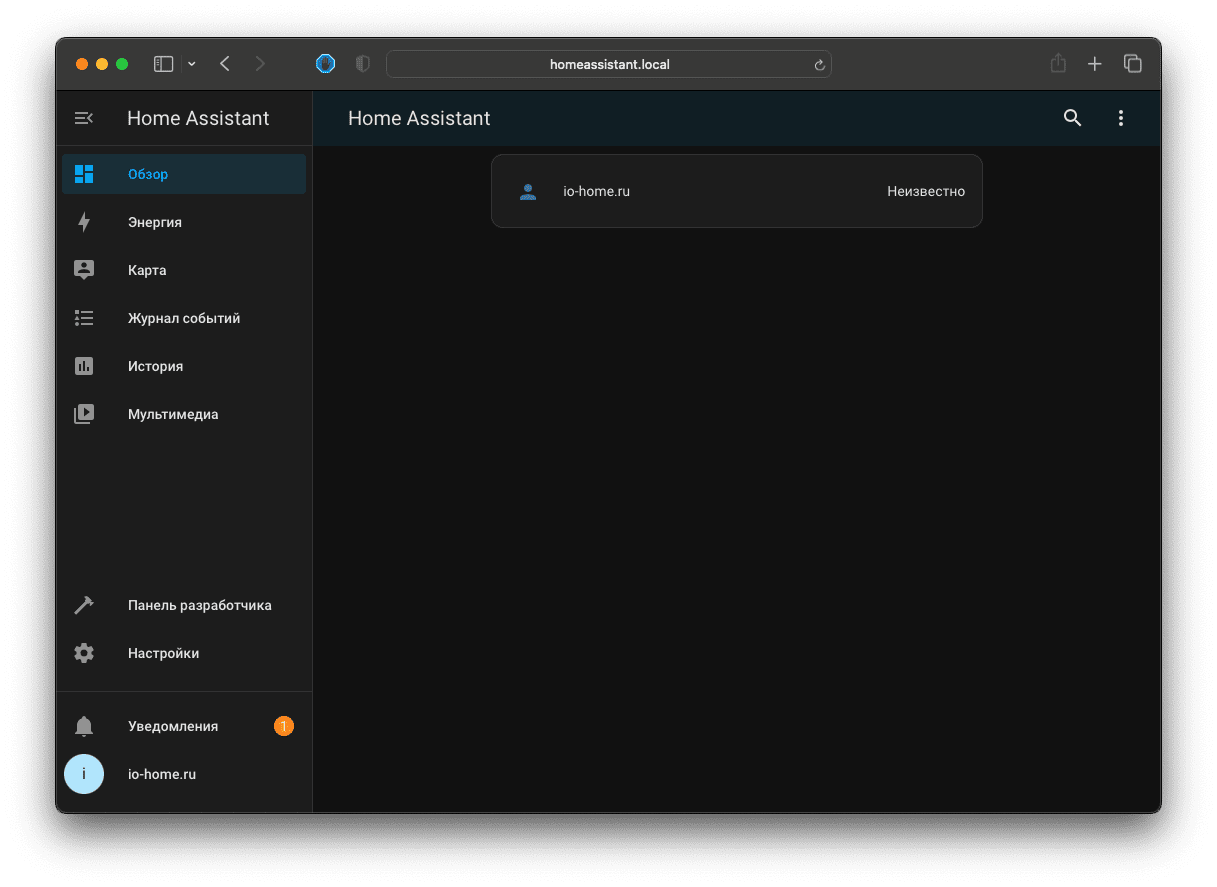1217x887 pixels.
Task: Open Настройки settings page
Action: 184,653
